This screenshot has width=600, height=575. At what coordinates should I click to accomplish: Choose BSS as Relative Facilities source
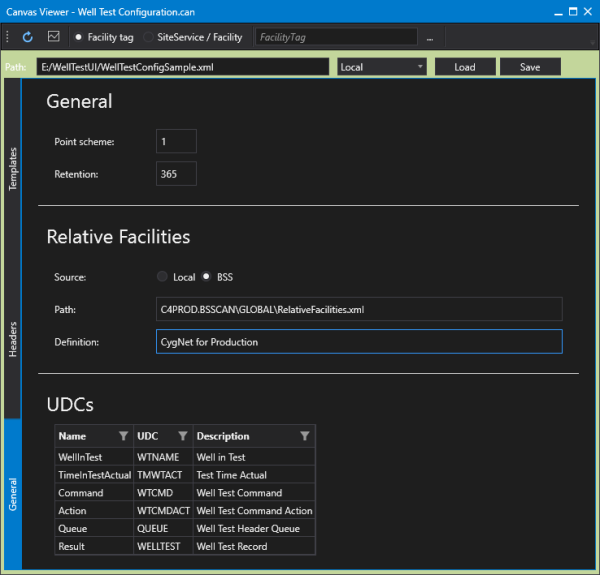point(206,276)
